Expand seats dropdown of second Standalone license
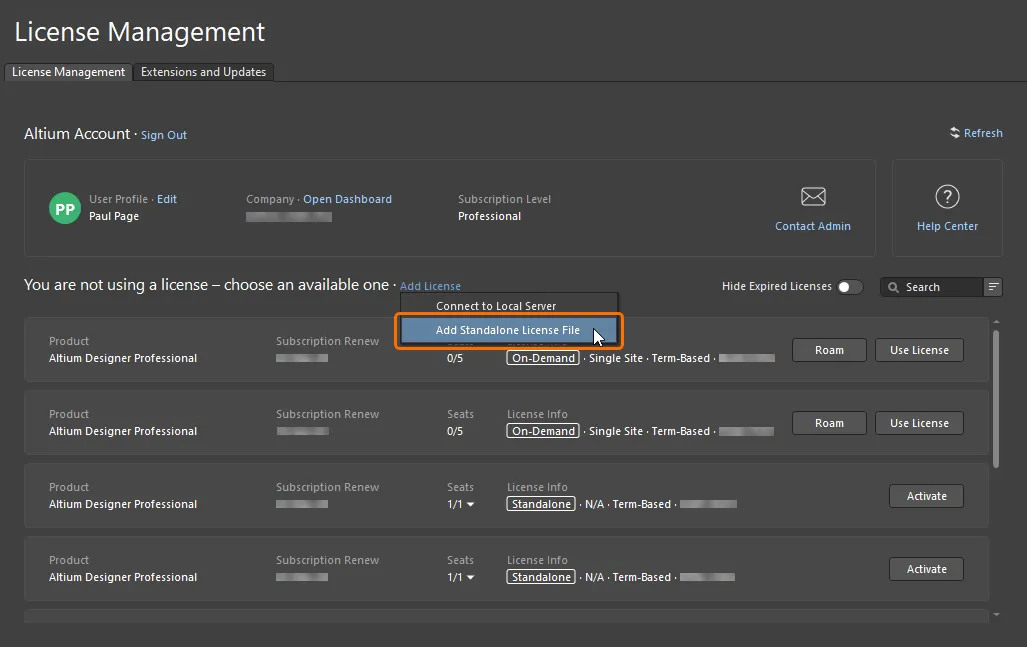Image resolution: width=1027 pixels, height=647 pixels. point(470,578)
